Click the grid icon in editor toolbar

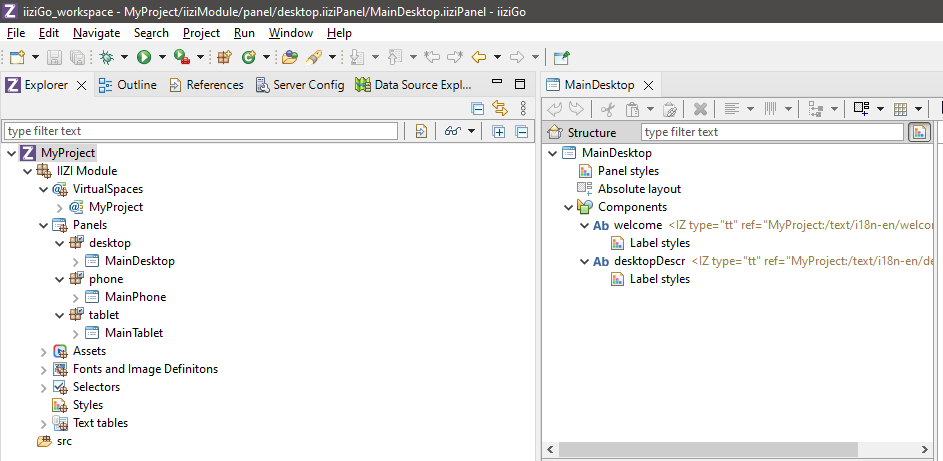[x=900, y=109]
